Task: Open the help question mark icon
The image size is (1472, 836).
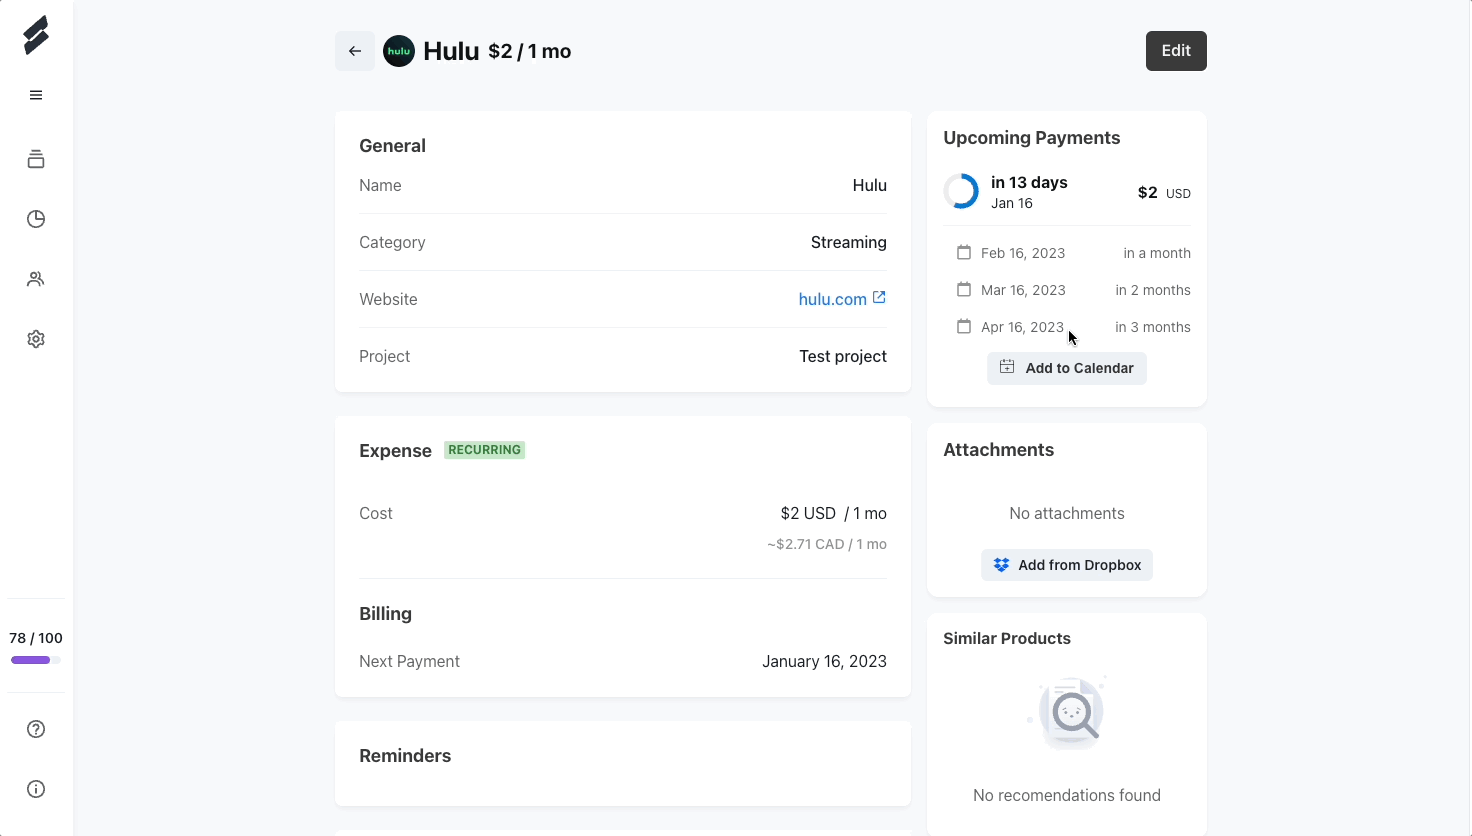Action: click(x=36, y=729)
